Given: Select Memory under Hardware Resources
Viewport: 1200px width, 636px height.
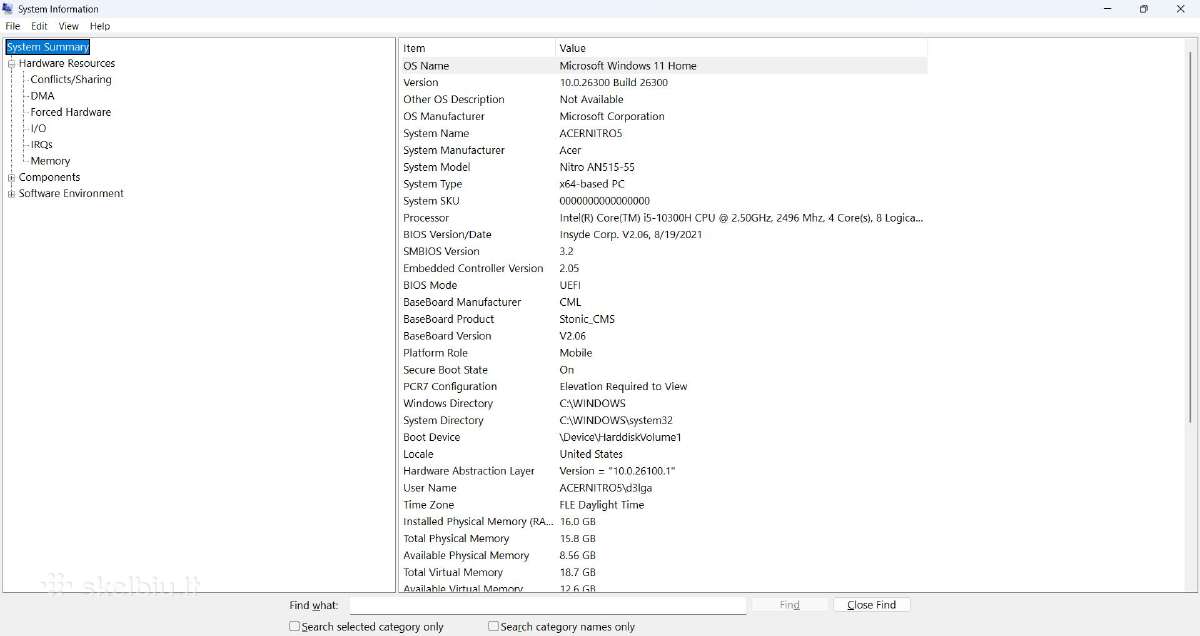Looking at the screenshot, I should point(50,161).
